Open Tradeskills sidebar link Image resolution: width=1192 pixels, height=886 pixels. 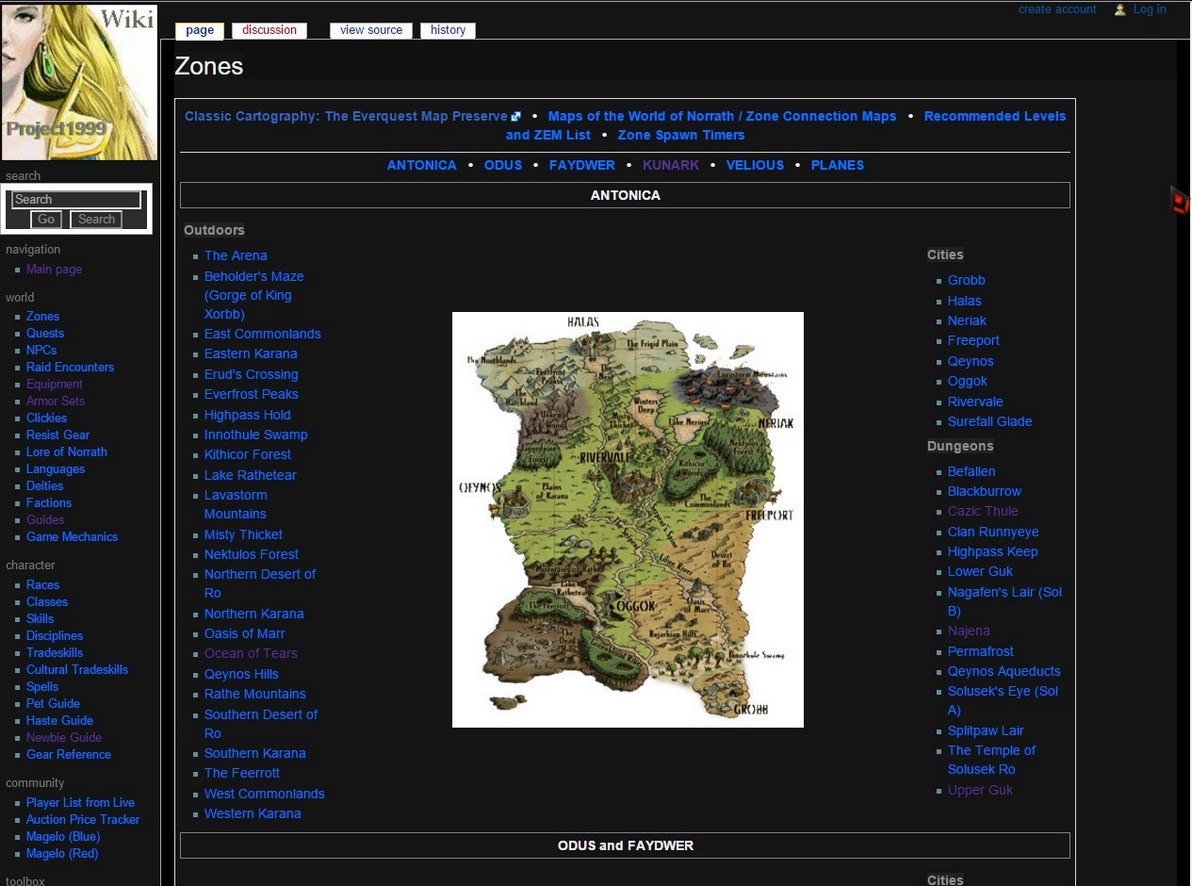click(x=55, y=653)
